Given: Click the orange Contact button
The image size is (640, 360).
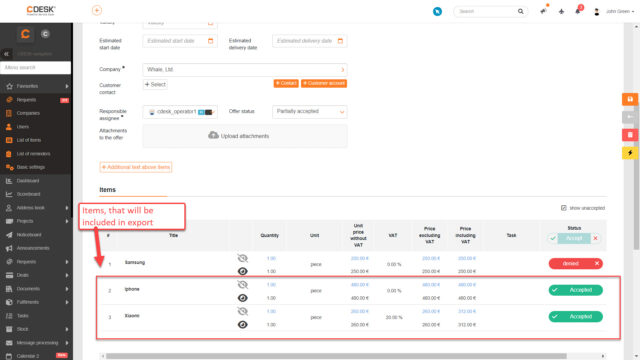Looking at the screenshot, I should coord(286,83).
